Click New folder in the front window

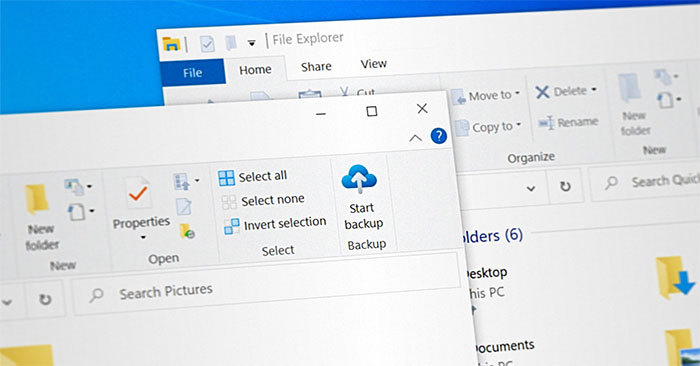(x=40, y=216)
